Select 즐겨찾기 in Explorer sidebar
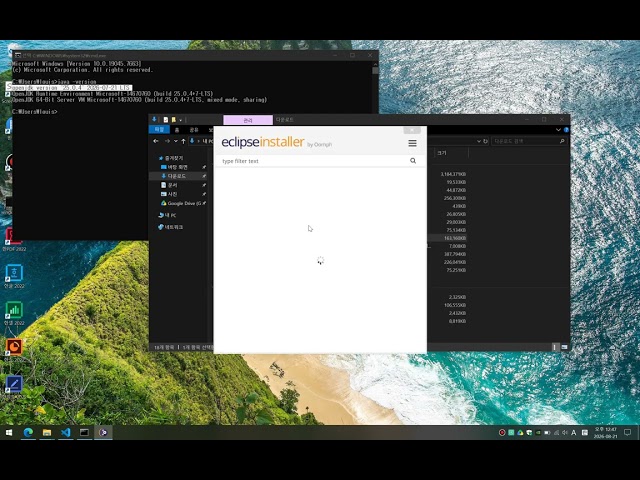 [171, 158]
